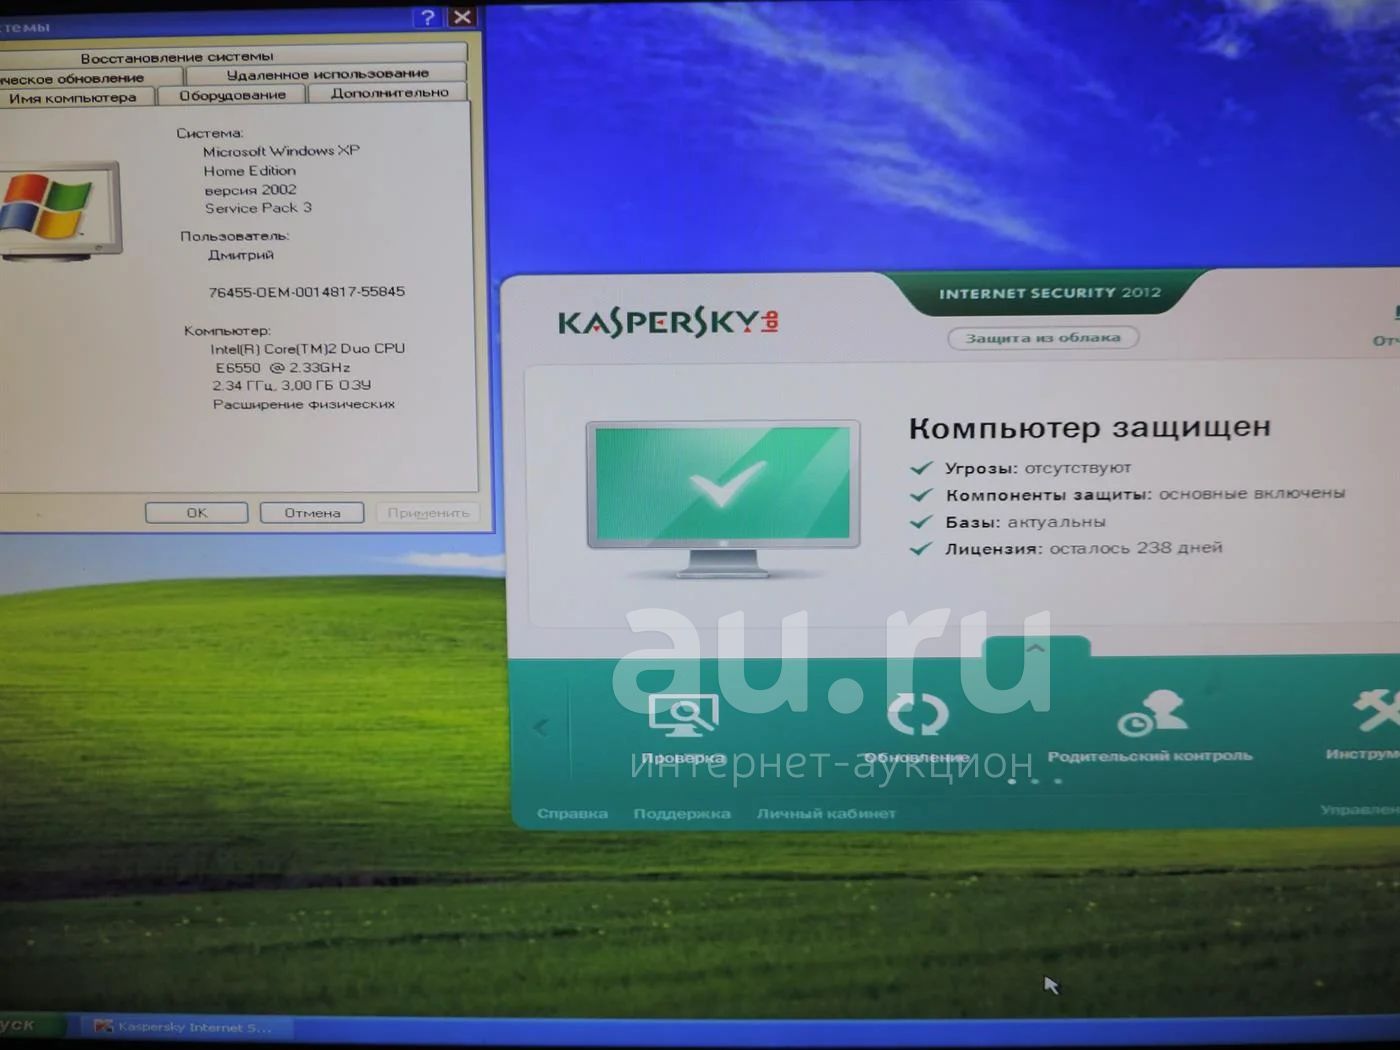Screen dimensions: 1400x1050
Task: Click the Компьютер защищен heading
Action: (1089, 428)
